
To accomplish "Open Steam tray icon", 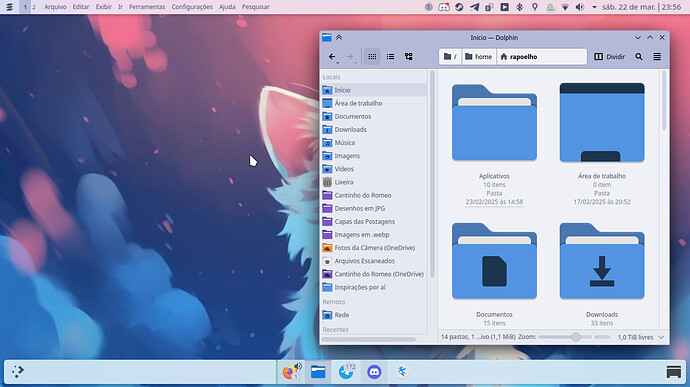I will [x=459, y=7].
